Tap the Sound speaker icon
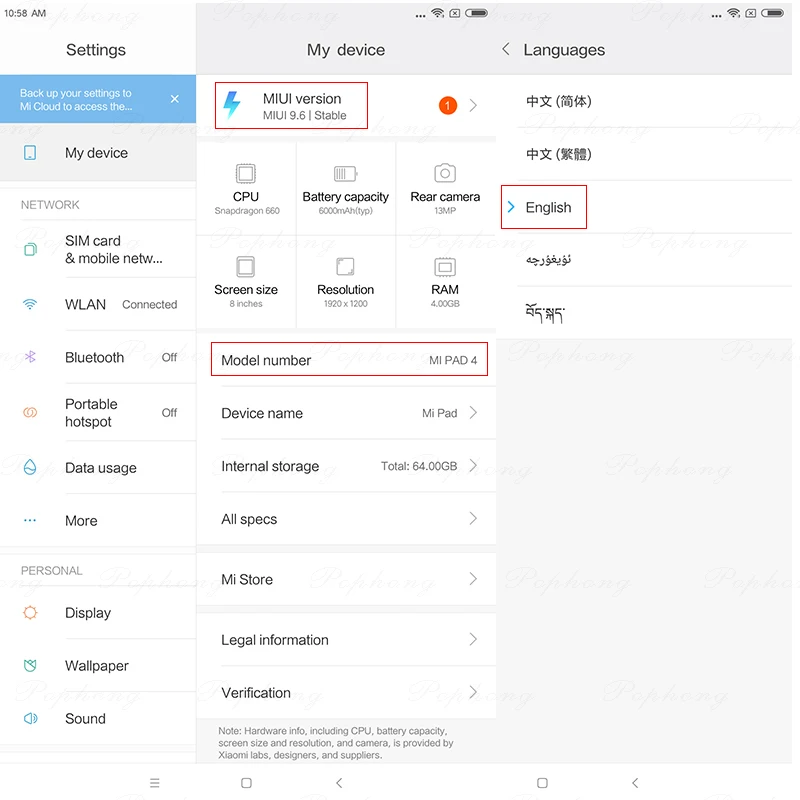 pos(30,718)
